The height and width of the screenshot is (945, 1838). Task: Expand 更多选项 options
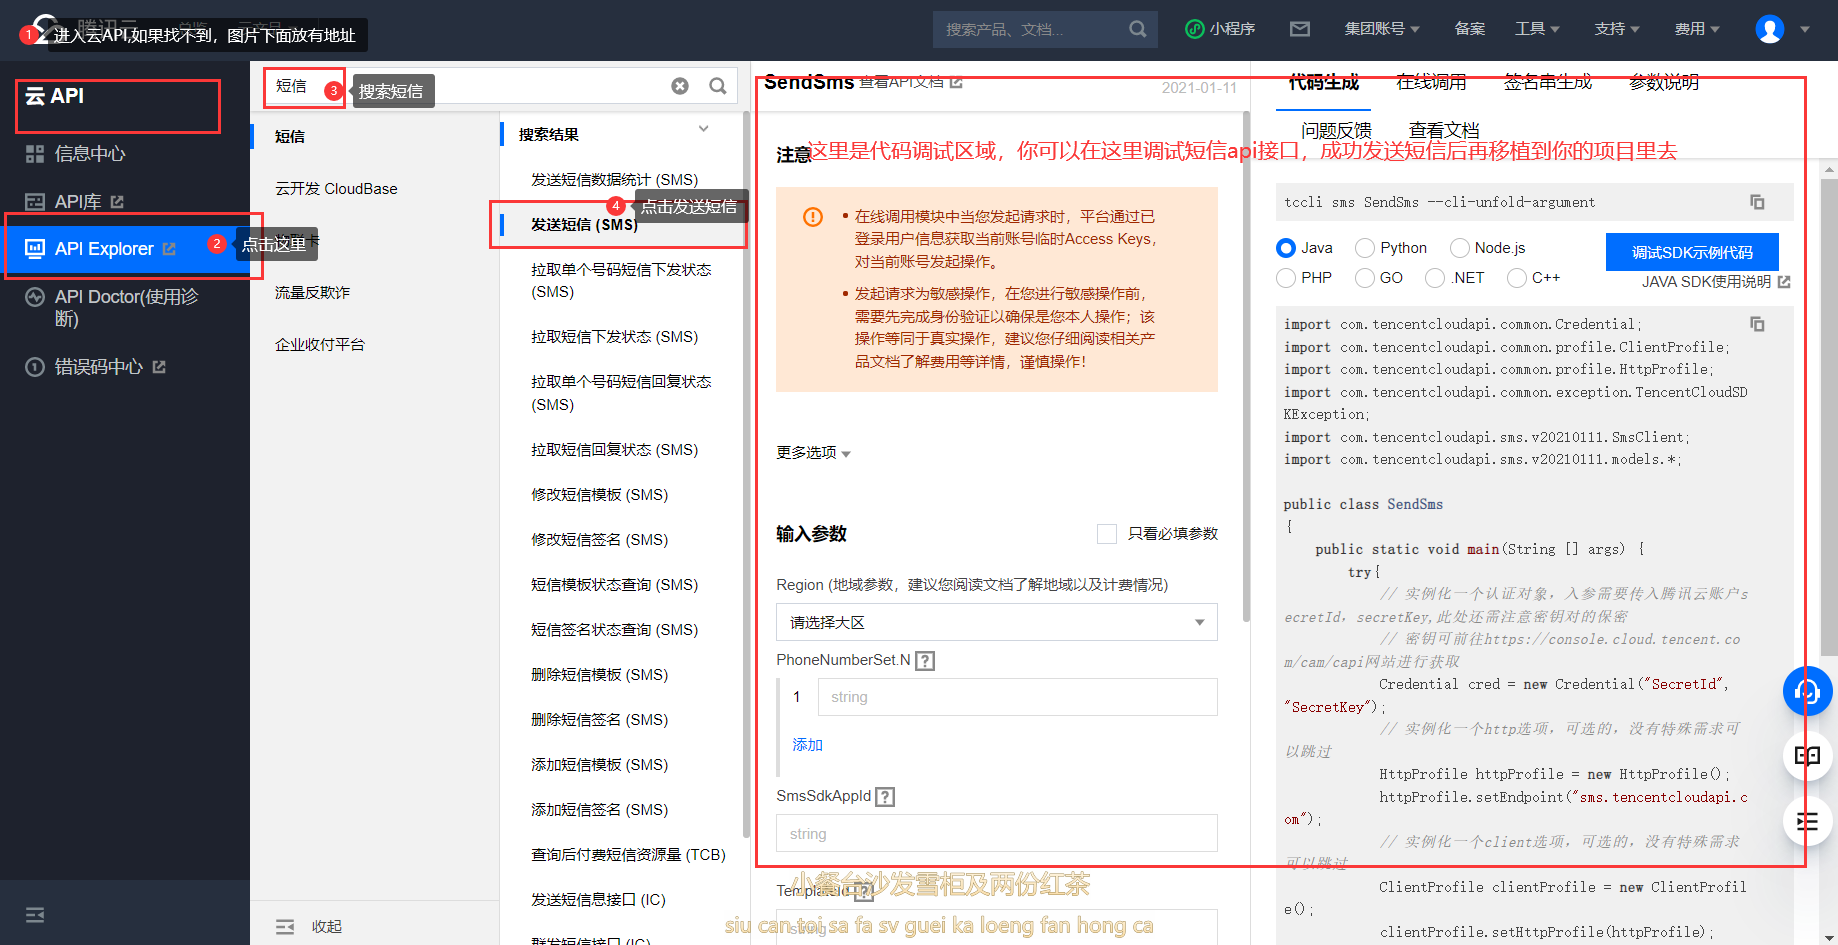point(813,453)
